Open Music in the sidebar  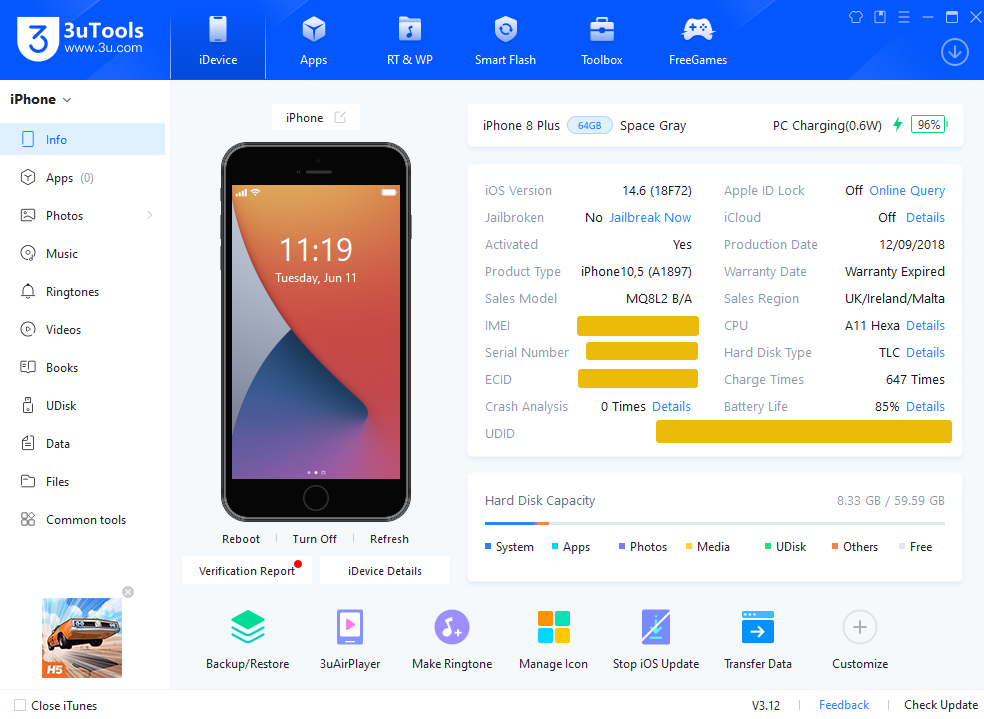click(82, 253)
